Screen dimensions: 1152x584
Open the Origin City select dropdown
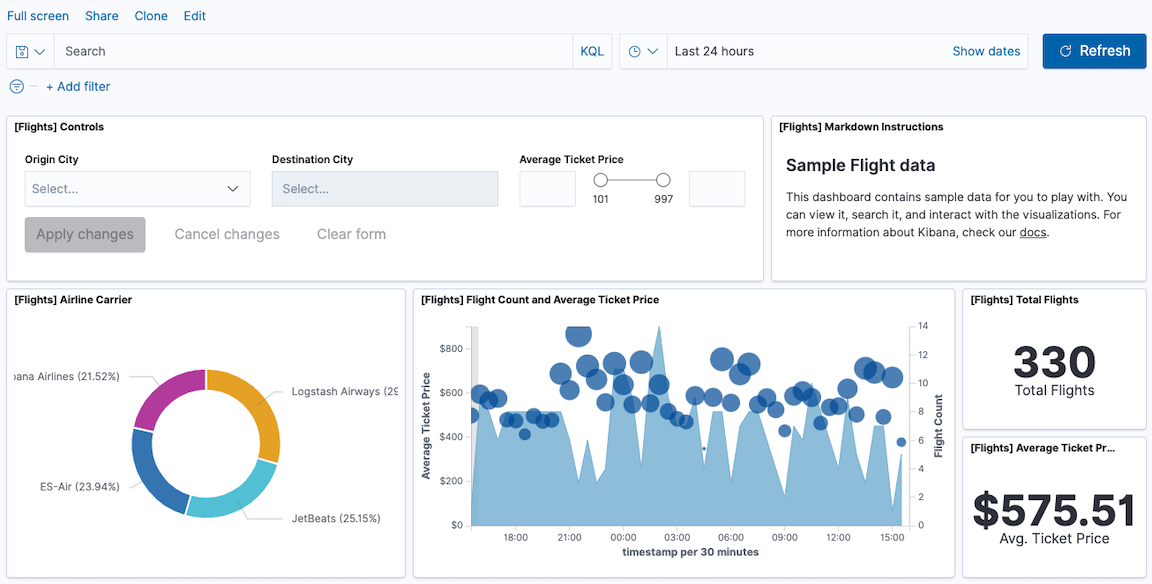tap(137, 188)
